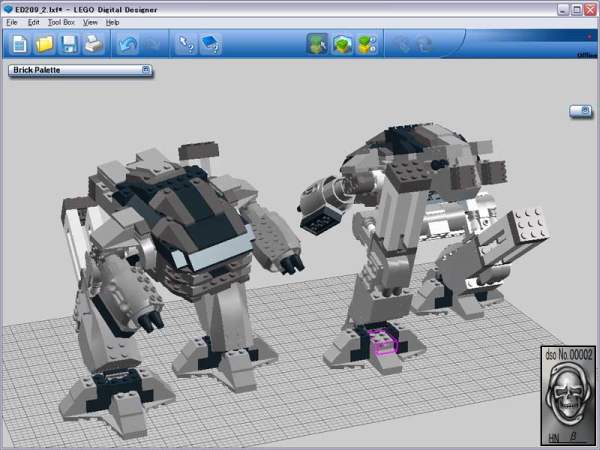Undo the last action
The height and width of the screenshot is (450, 600).
127,45
